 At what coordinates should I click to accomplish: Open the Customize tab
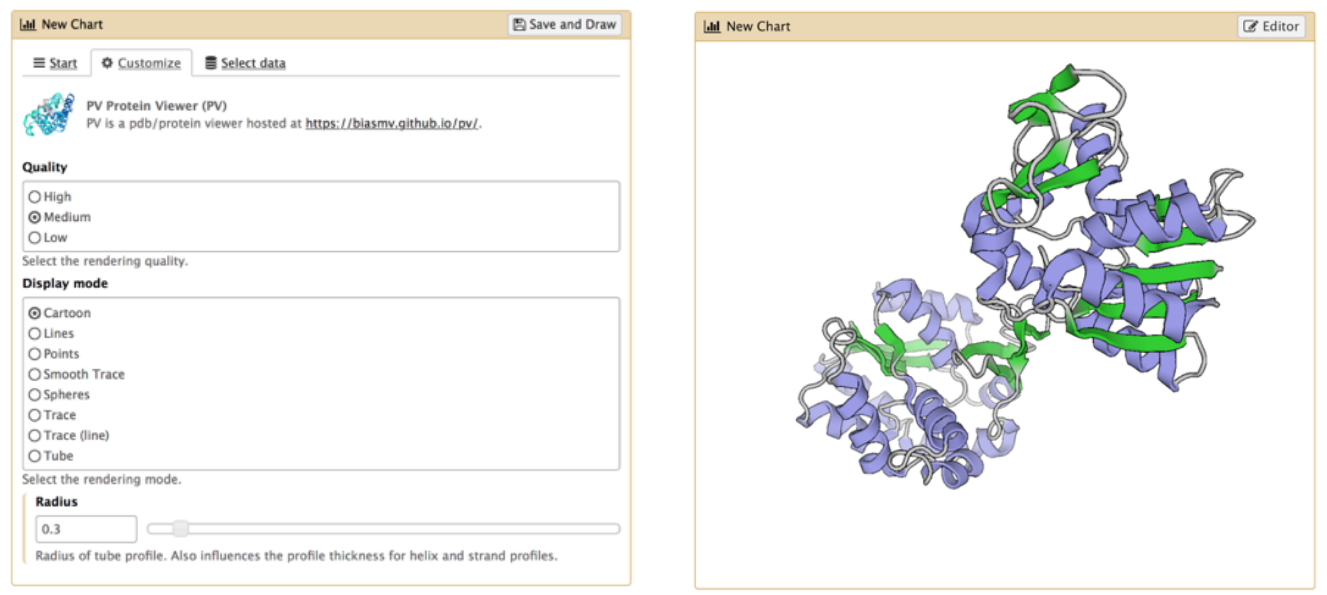(141, 63)
